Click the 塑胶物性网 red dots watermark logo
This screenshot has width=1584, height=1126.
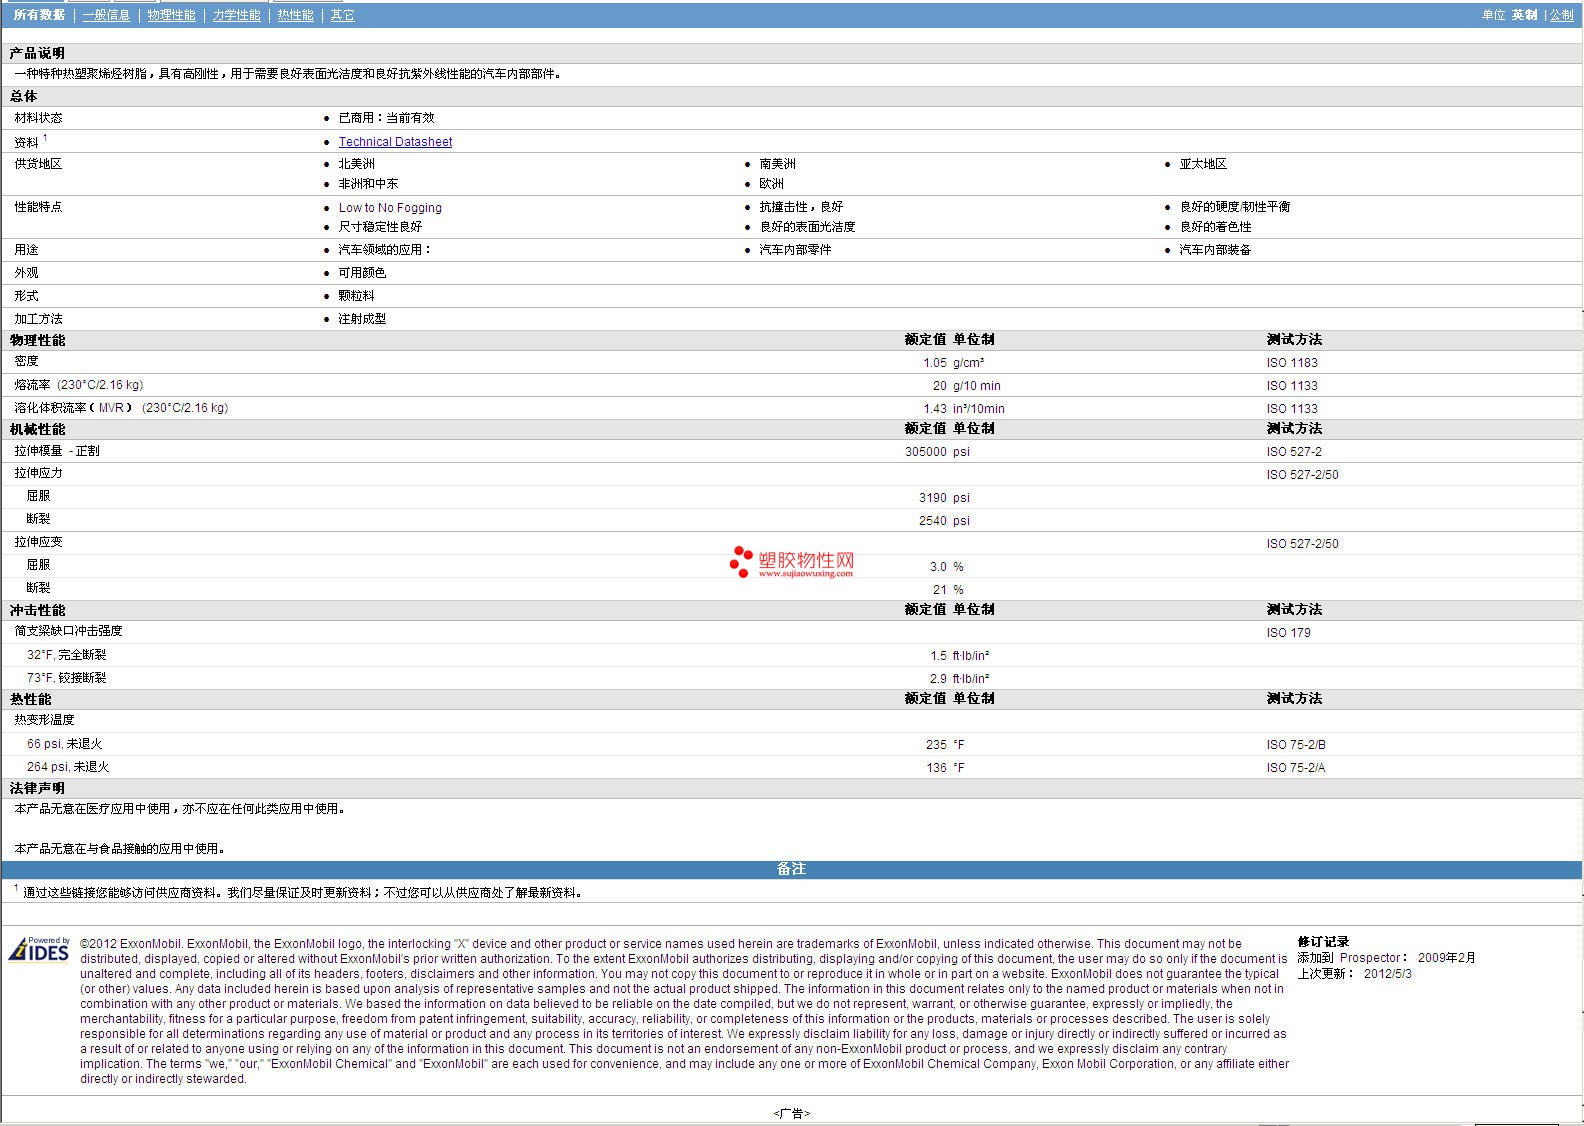[x=741, y=562]
